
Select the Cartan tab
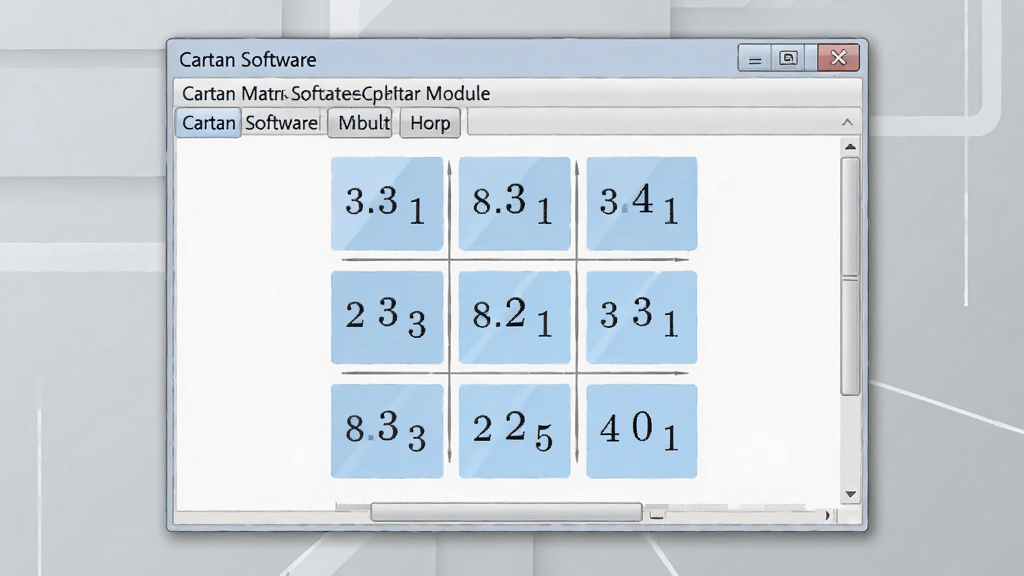(x=208, y=123)
